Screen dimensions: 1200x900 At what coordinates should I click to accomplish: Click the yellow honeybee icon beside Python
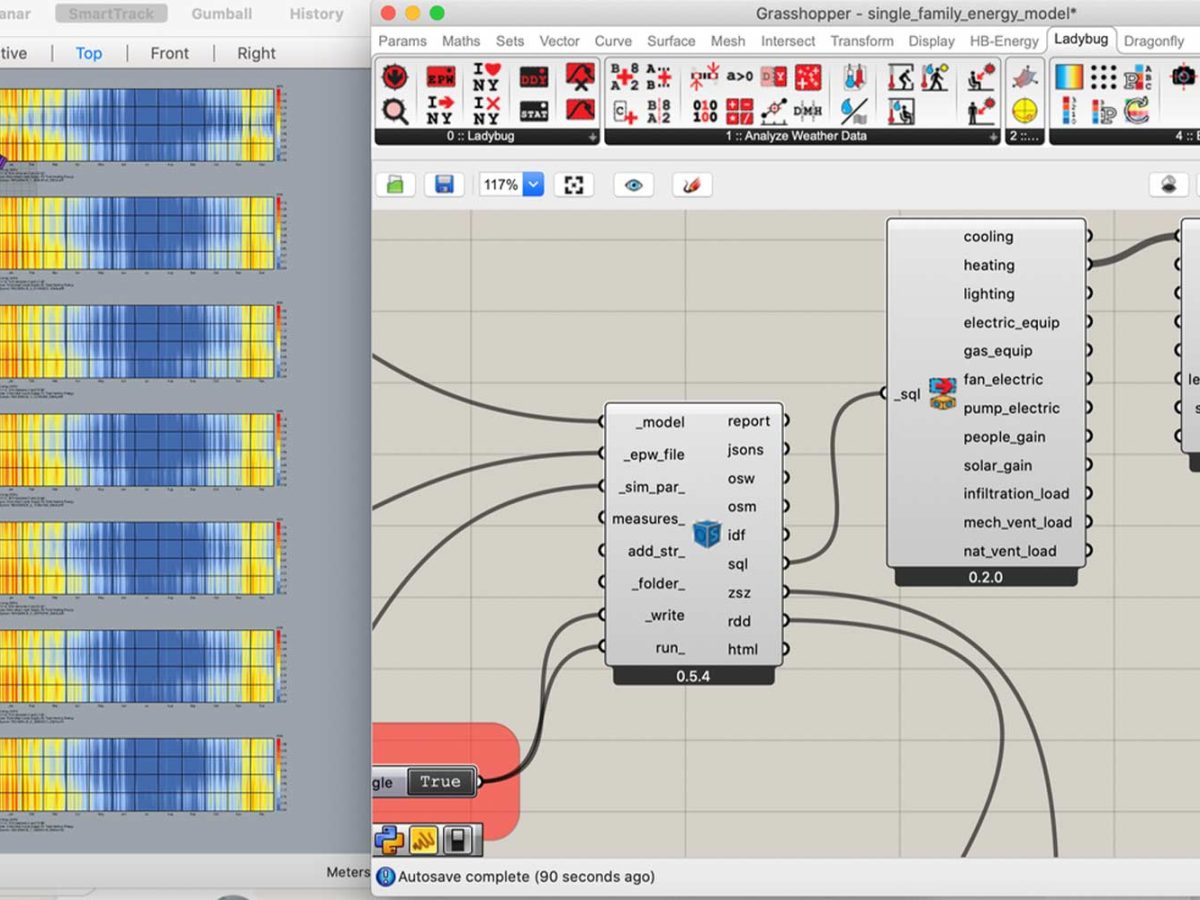[x=424, y=840]
